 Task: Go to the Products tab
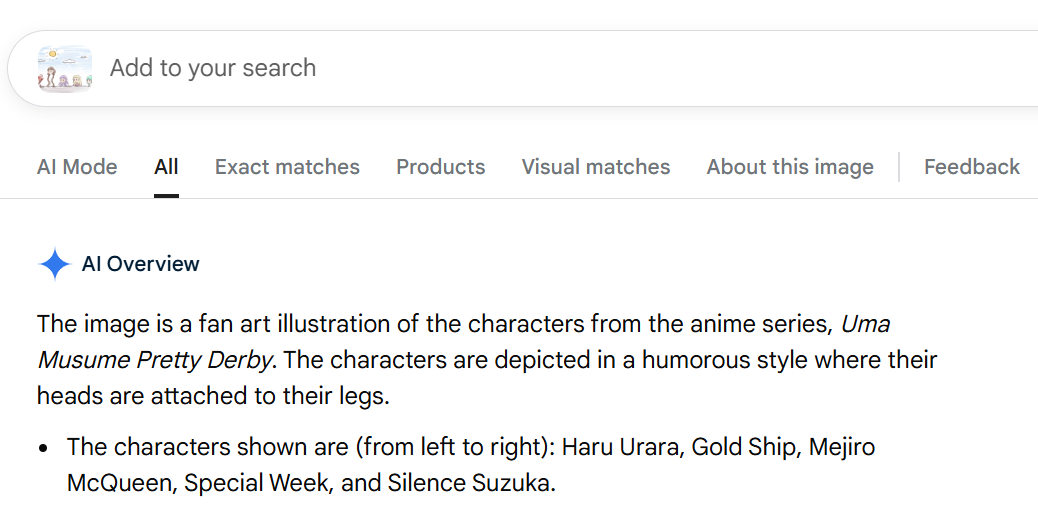click(x=440, y=167)
